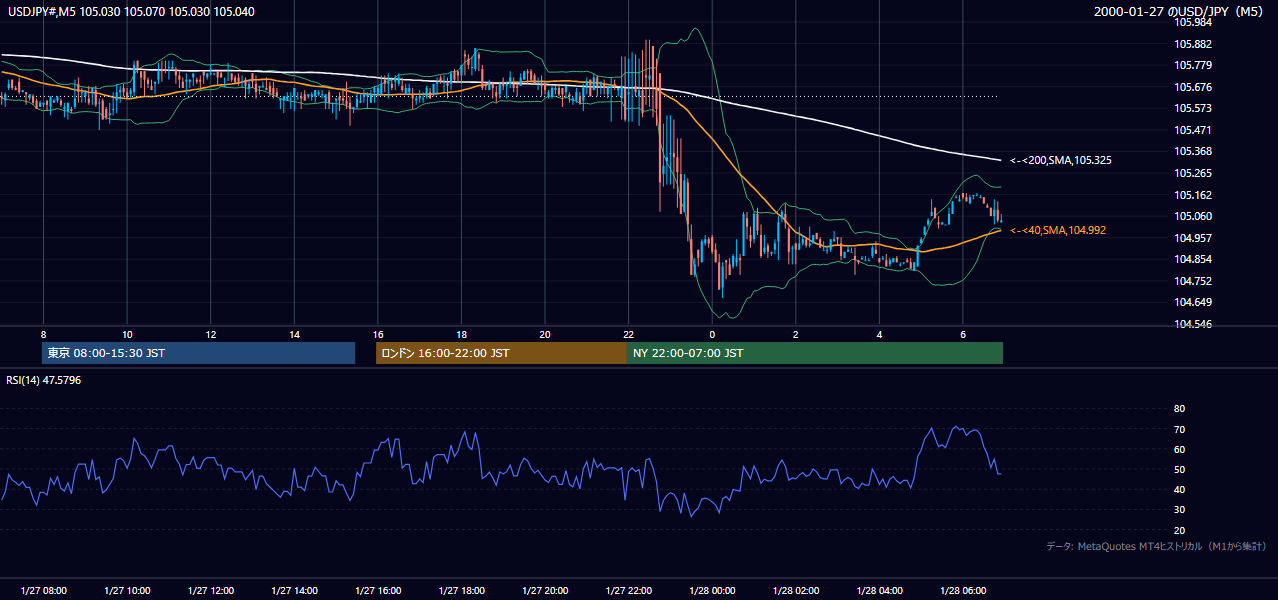Click hour label 10 under price chart
Viewport: 1278px width, 600px height.
pos(127,334)
